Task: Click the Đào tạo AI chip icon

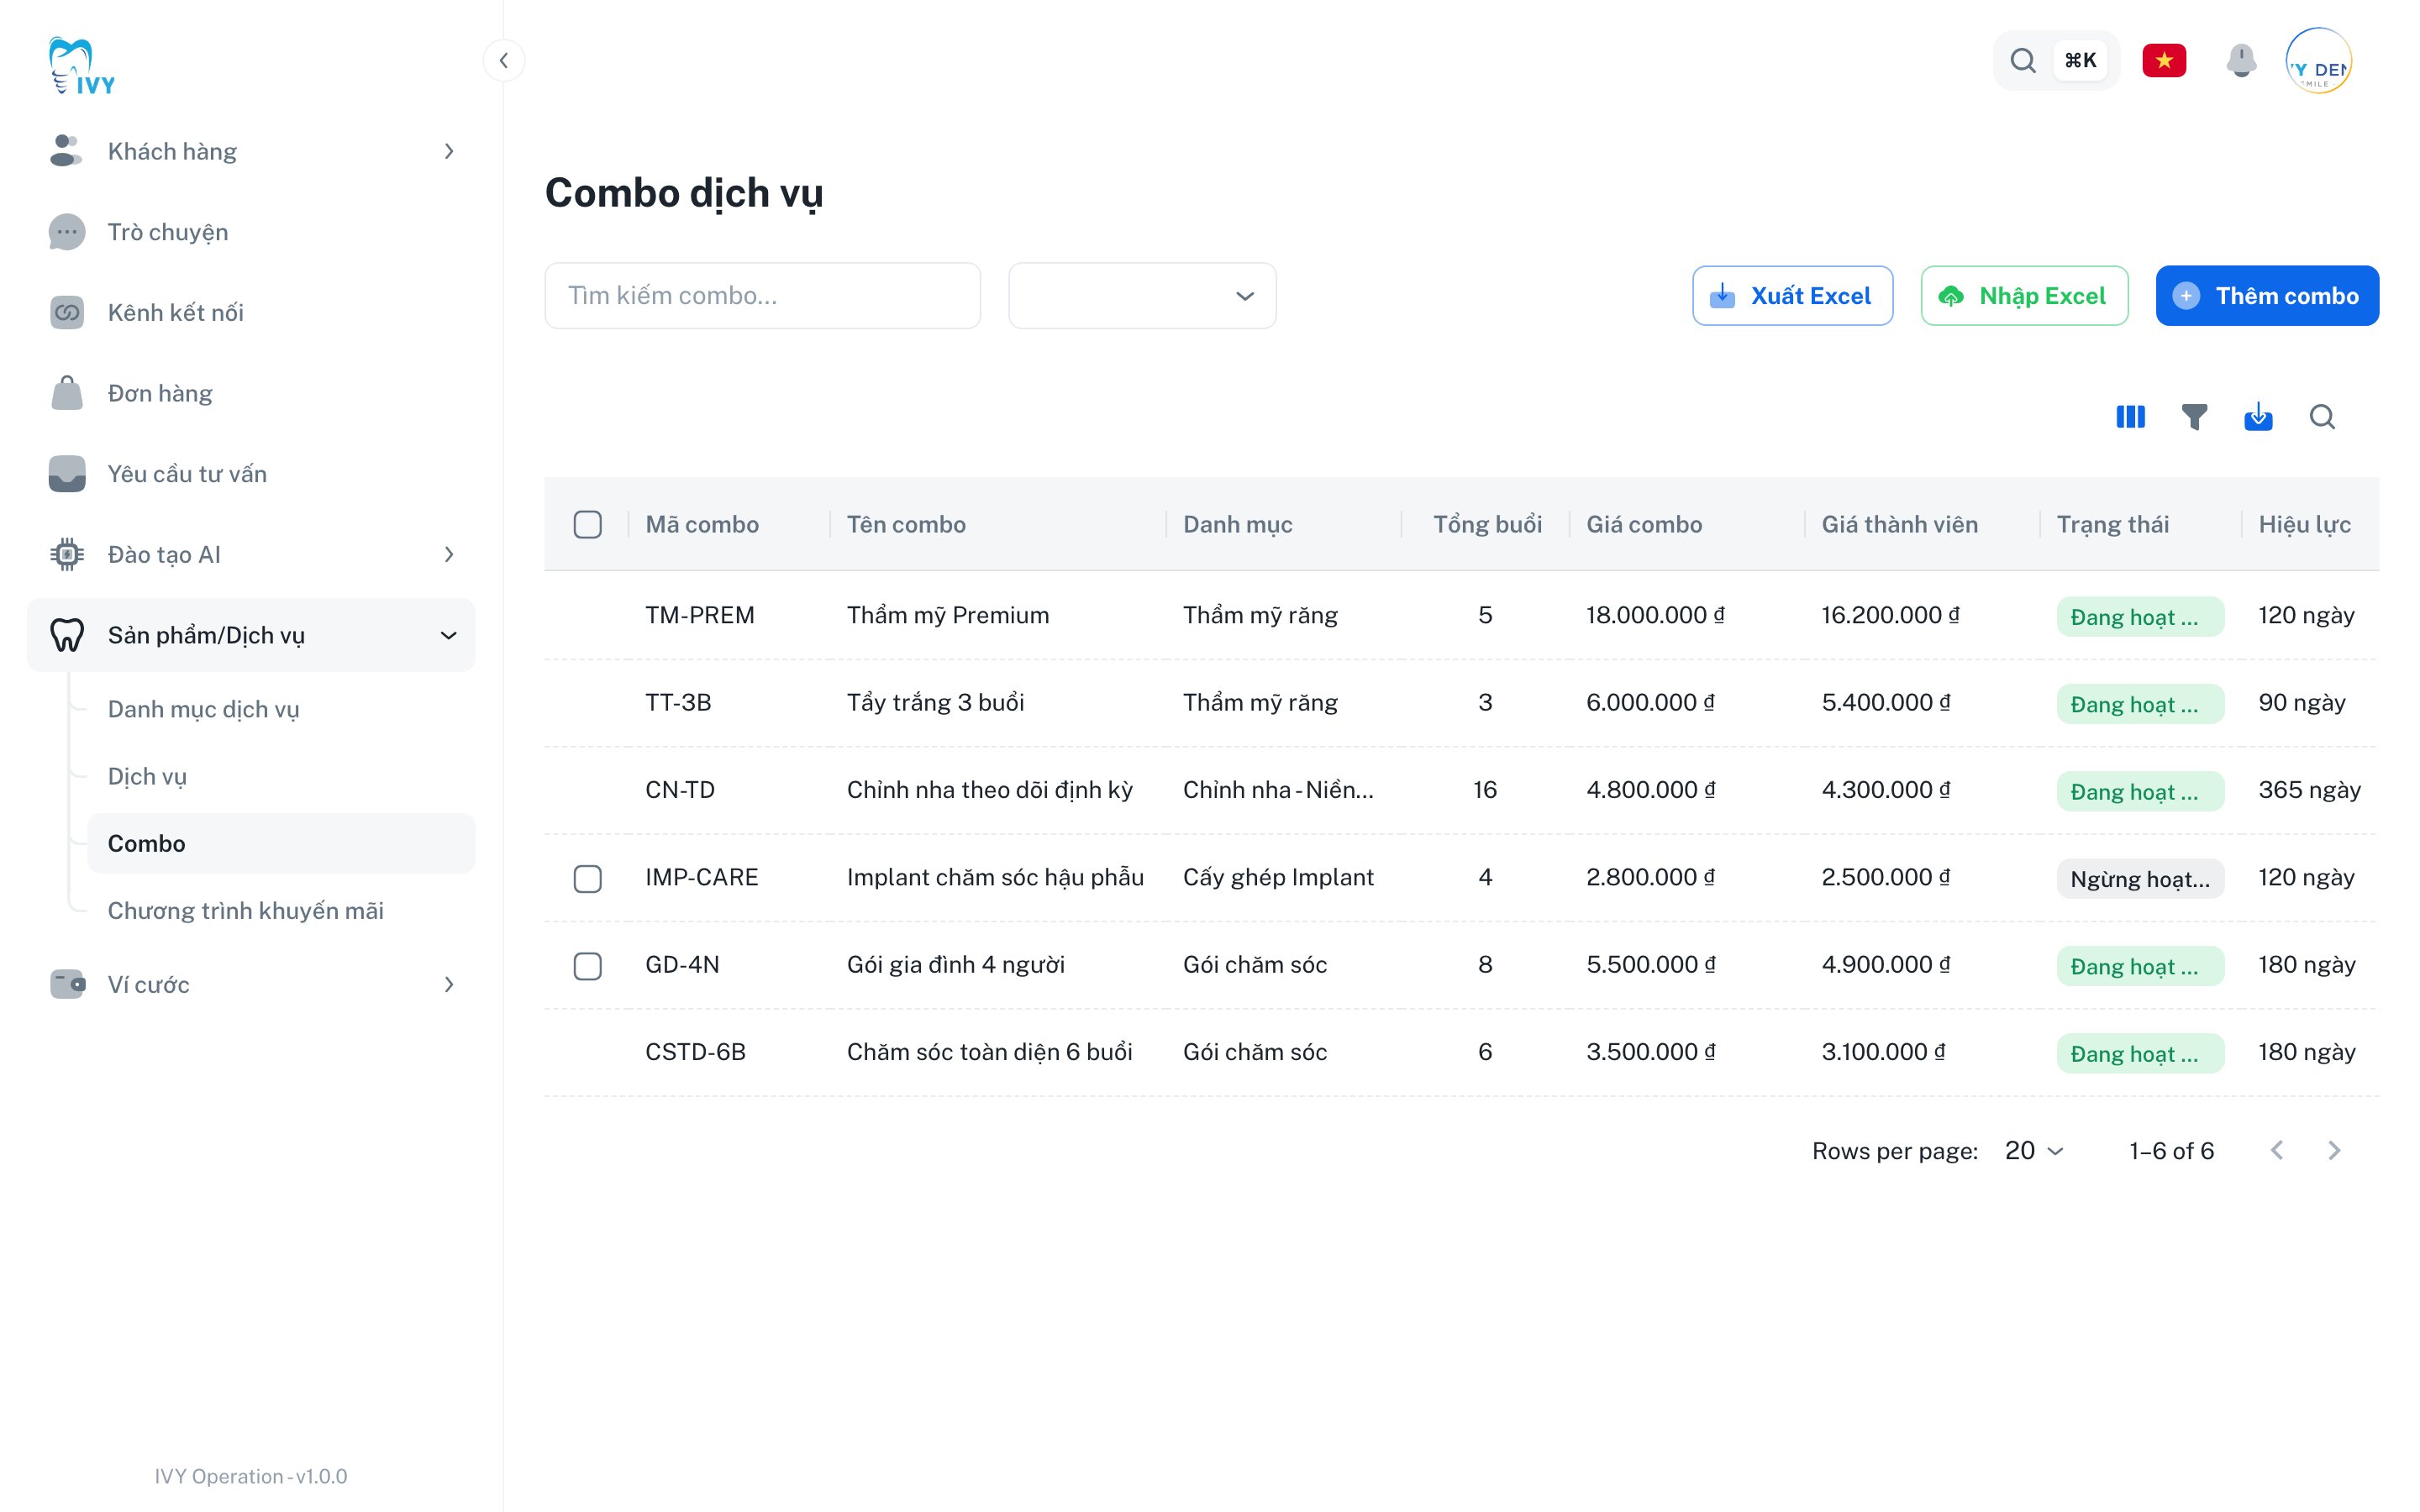Action: [x=66, y=554]
